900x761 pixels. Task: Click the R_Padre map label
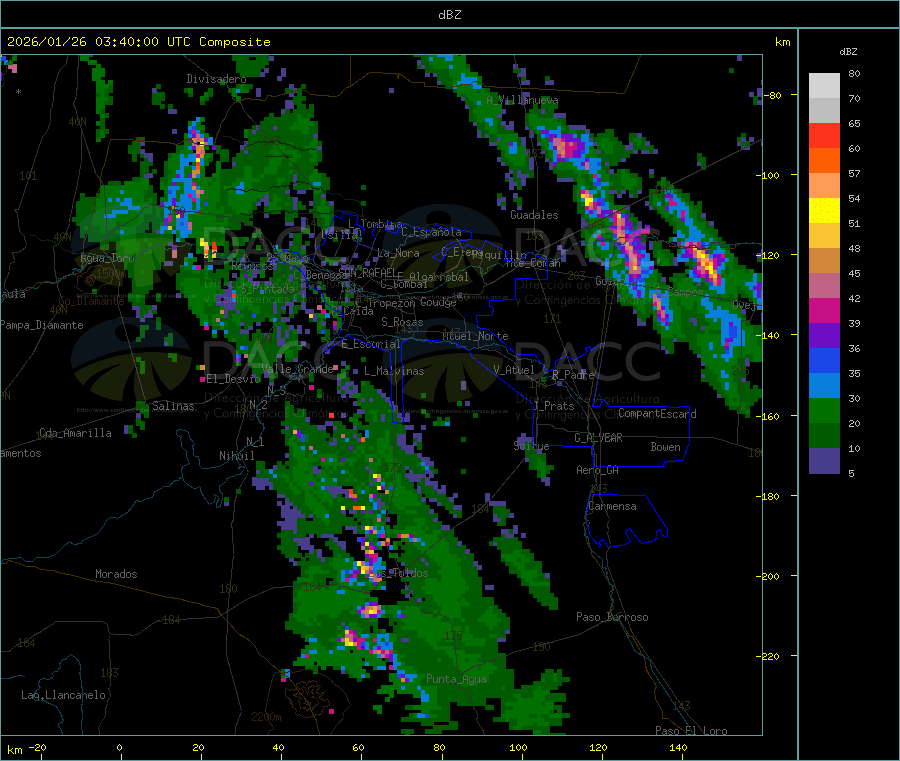[x=573, y=375]
